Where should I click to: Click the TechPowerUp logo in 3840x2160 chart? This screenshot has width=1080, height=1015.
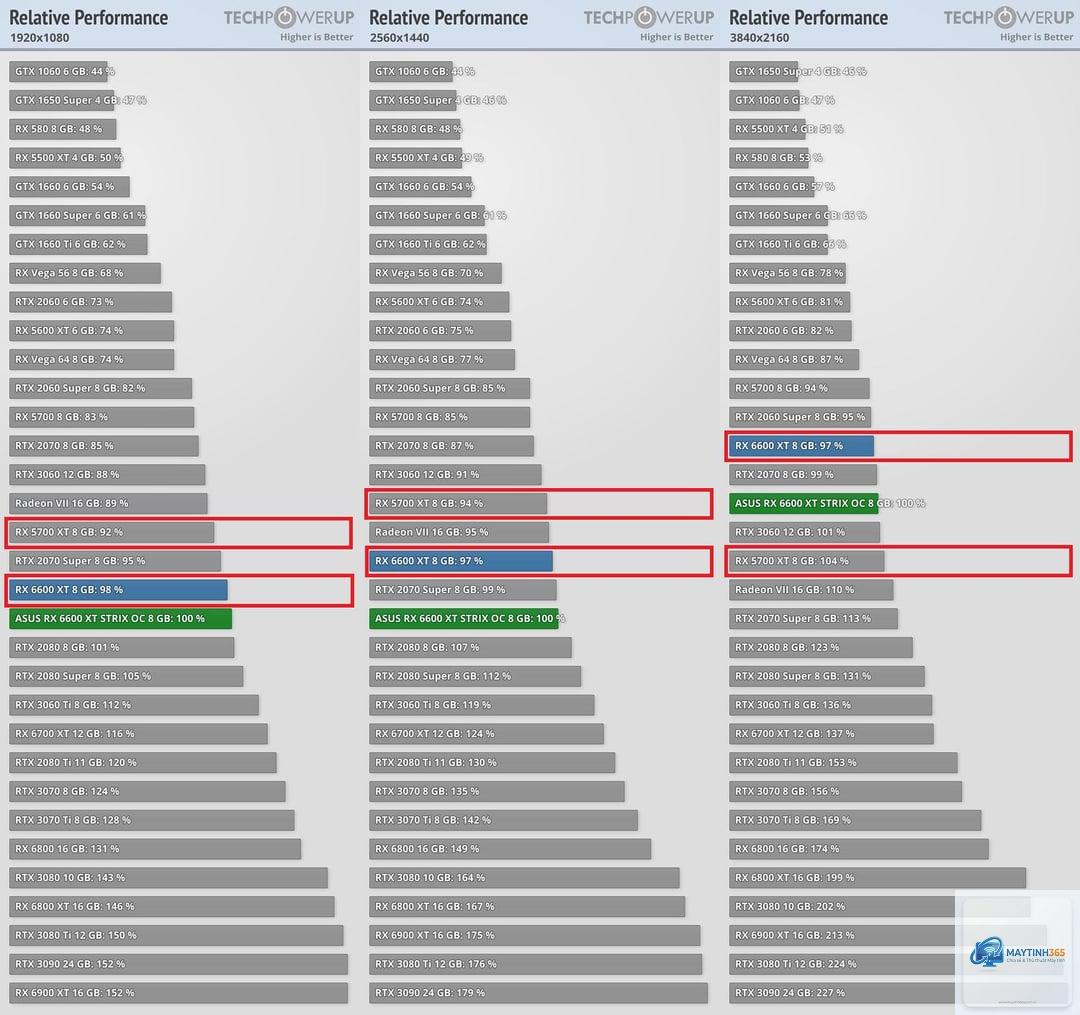click(1008, 17)
